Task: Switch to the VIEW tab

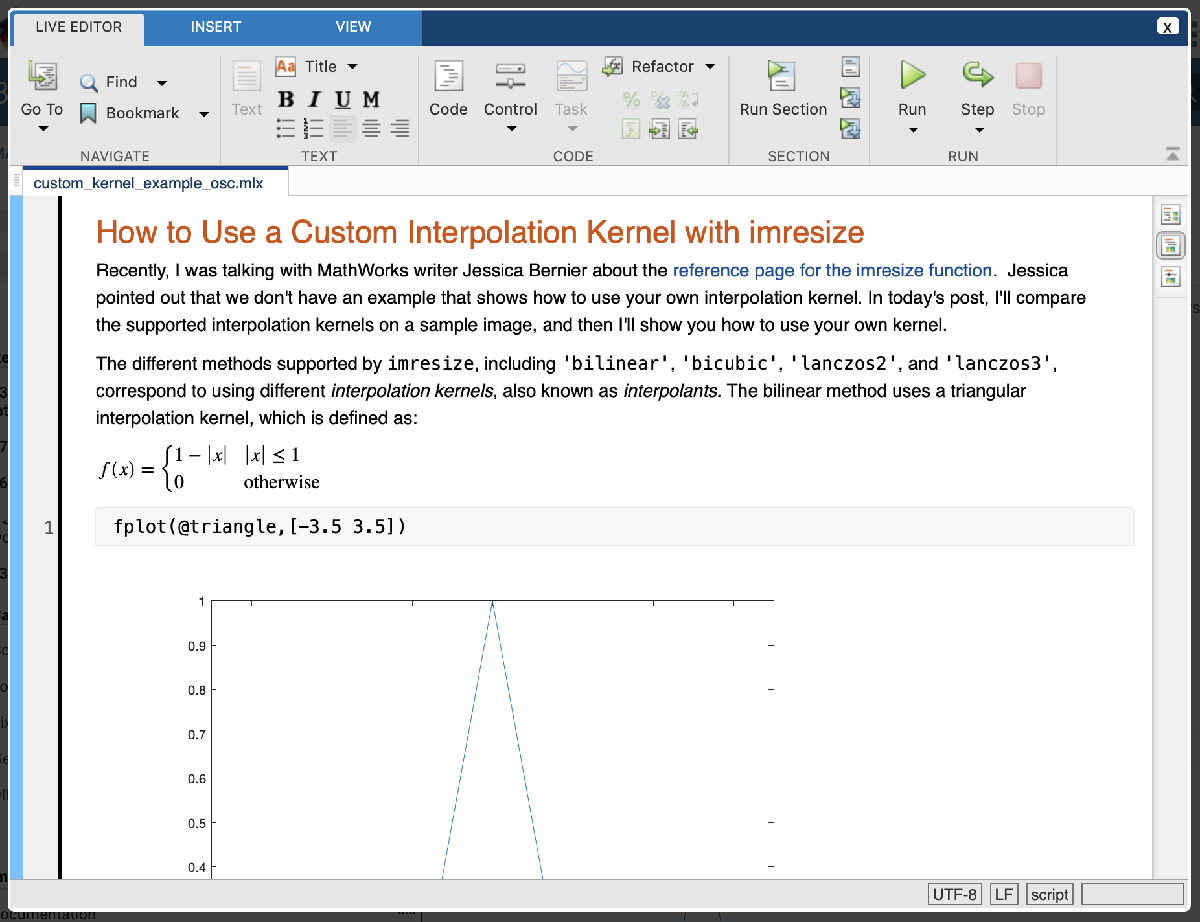Action: point(353,27)
